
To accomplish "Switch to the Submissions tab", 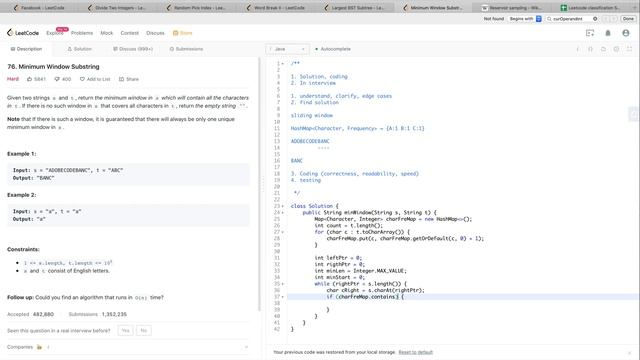I will [x=186, y=49].
